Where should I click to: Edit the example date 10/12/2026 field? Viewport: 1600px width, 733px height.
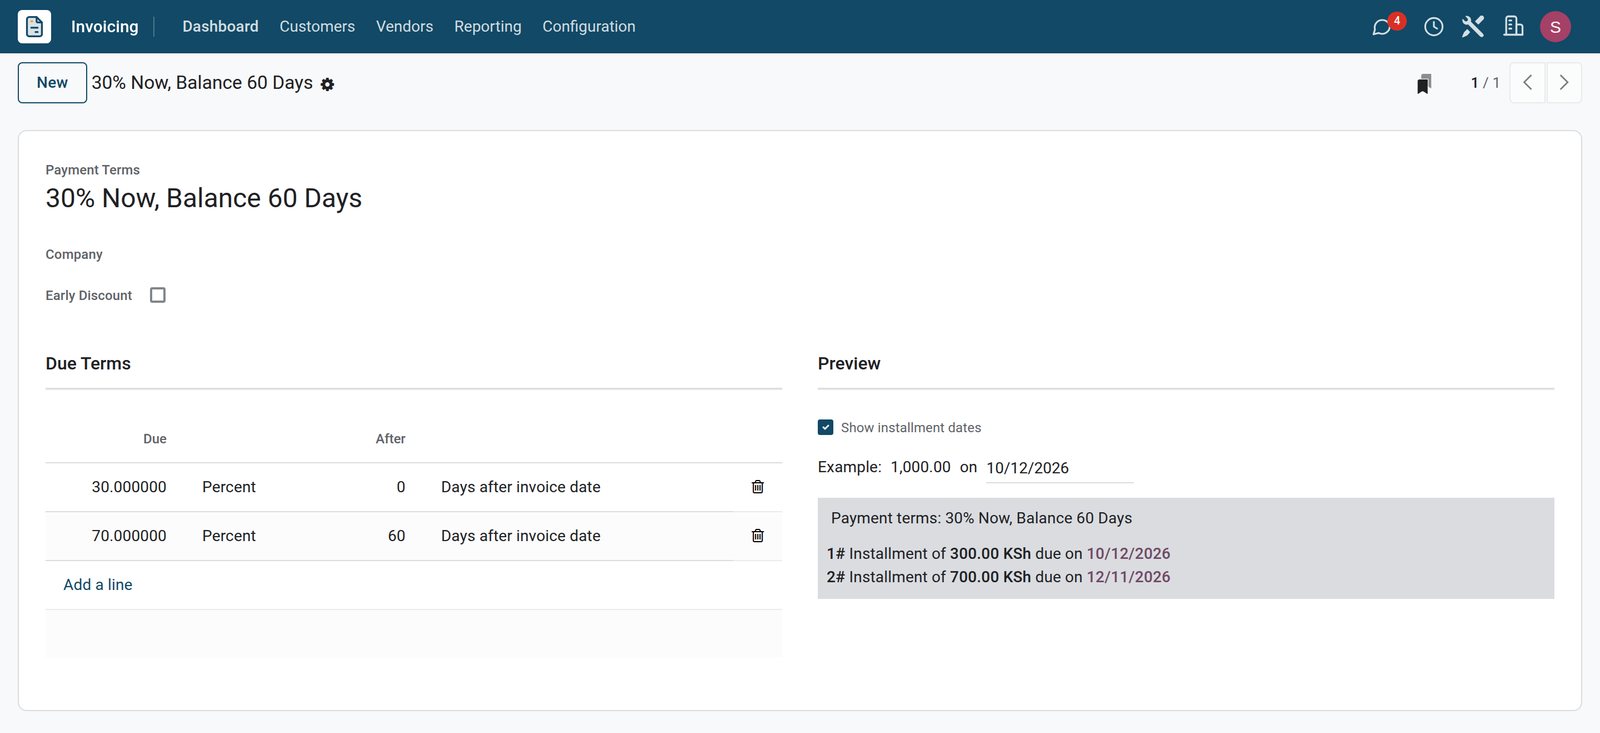pyautogui.click(x=1059, y=468)
